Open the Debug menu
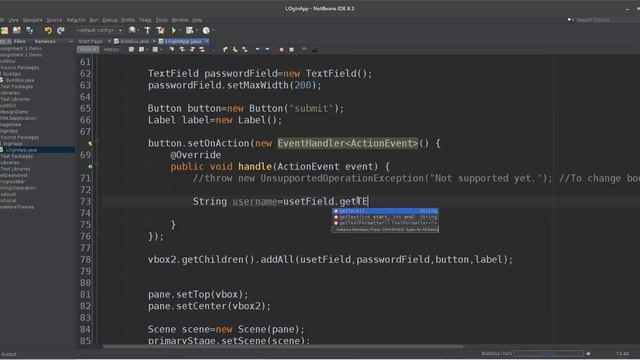640x360 pixels. pyautogui.click(x=110, y=20)
